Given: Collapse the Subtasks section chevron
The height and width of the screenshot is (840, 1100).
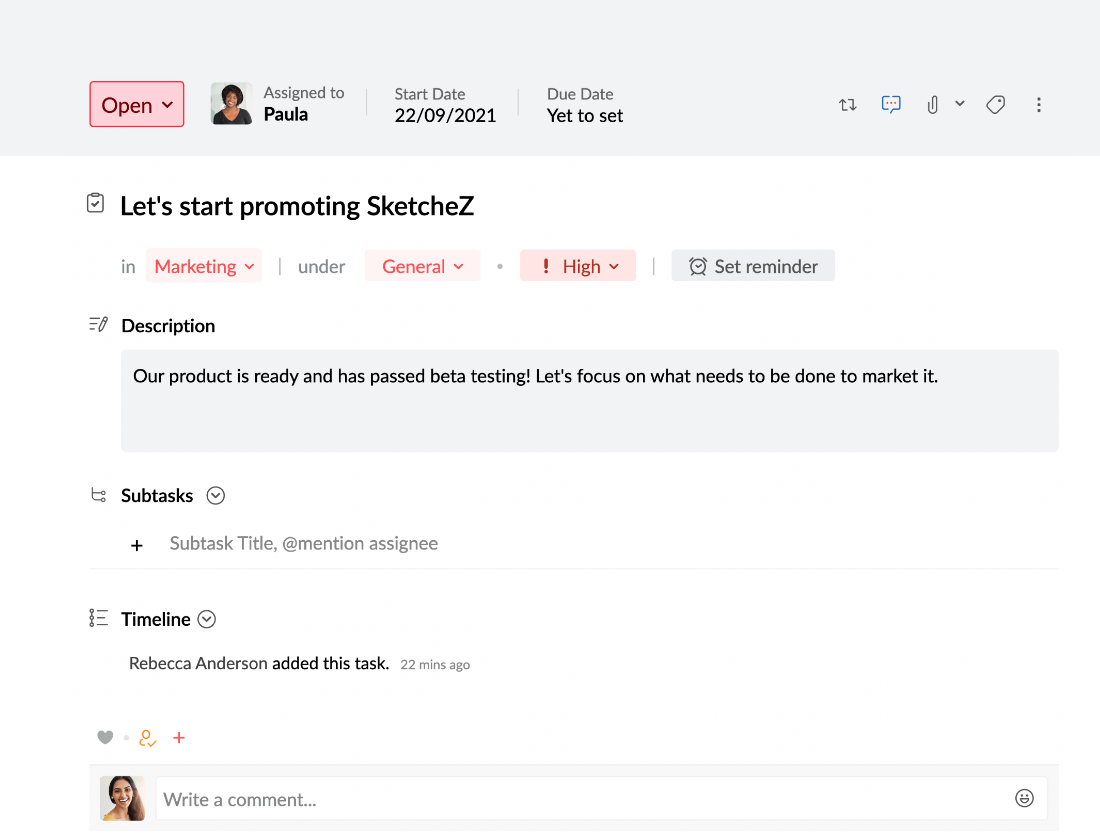Looking at the screenshot, I should point(215,495).
